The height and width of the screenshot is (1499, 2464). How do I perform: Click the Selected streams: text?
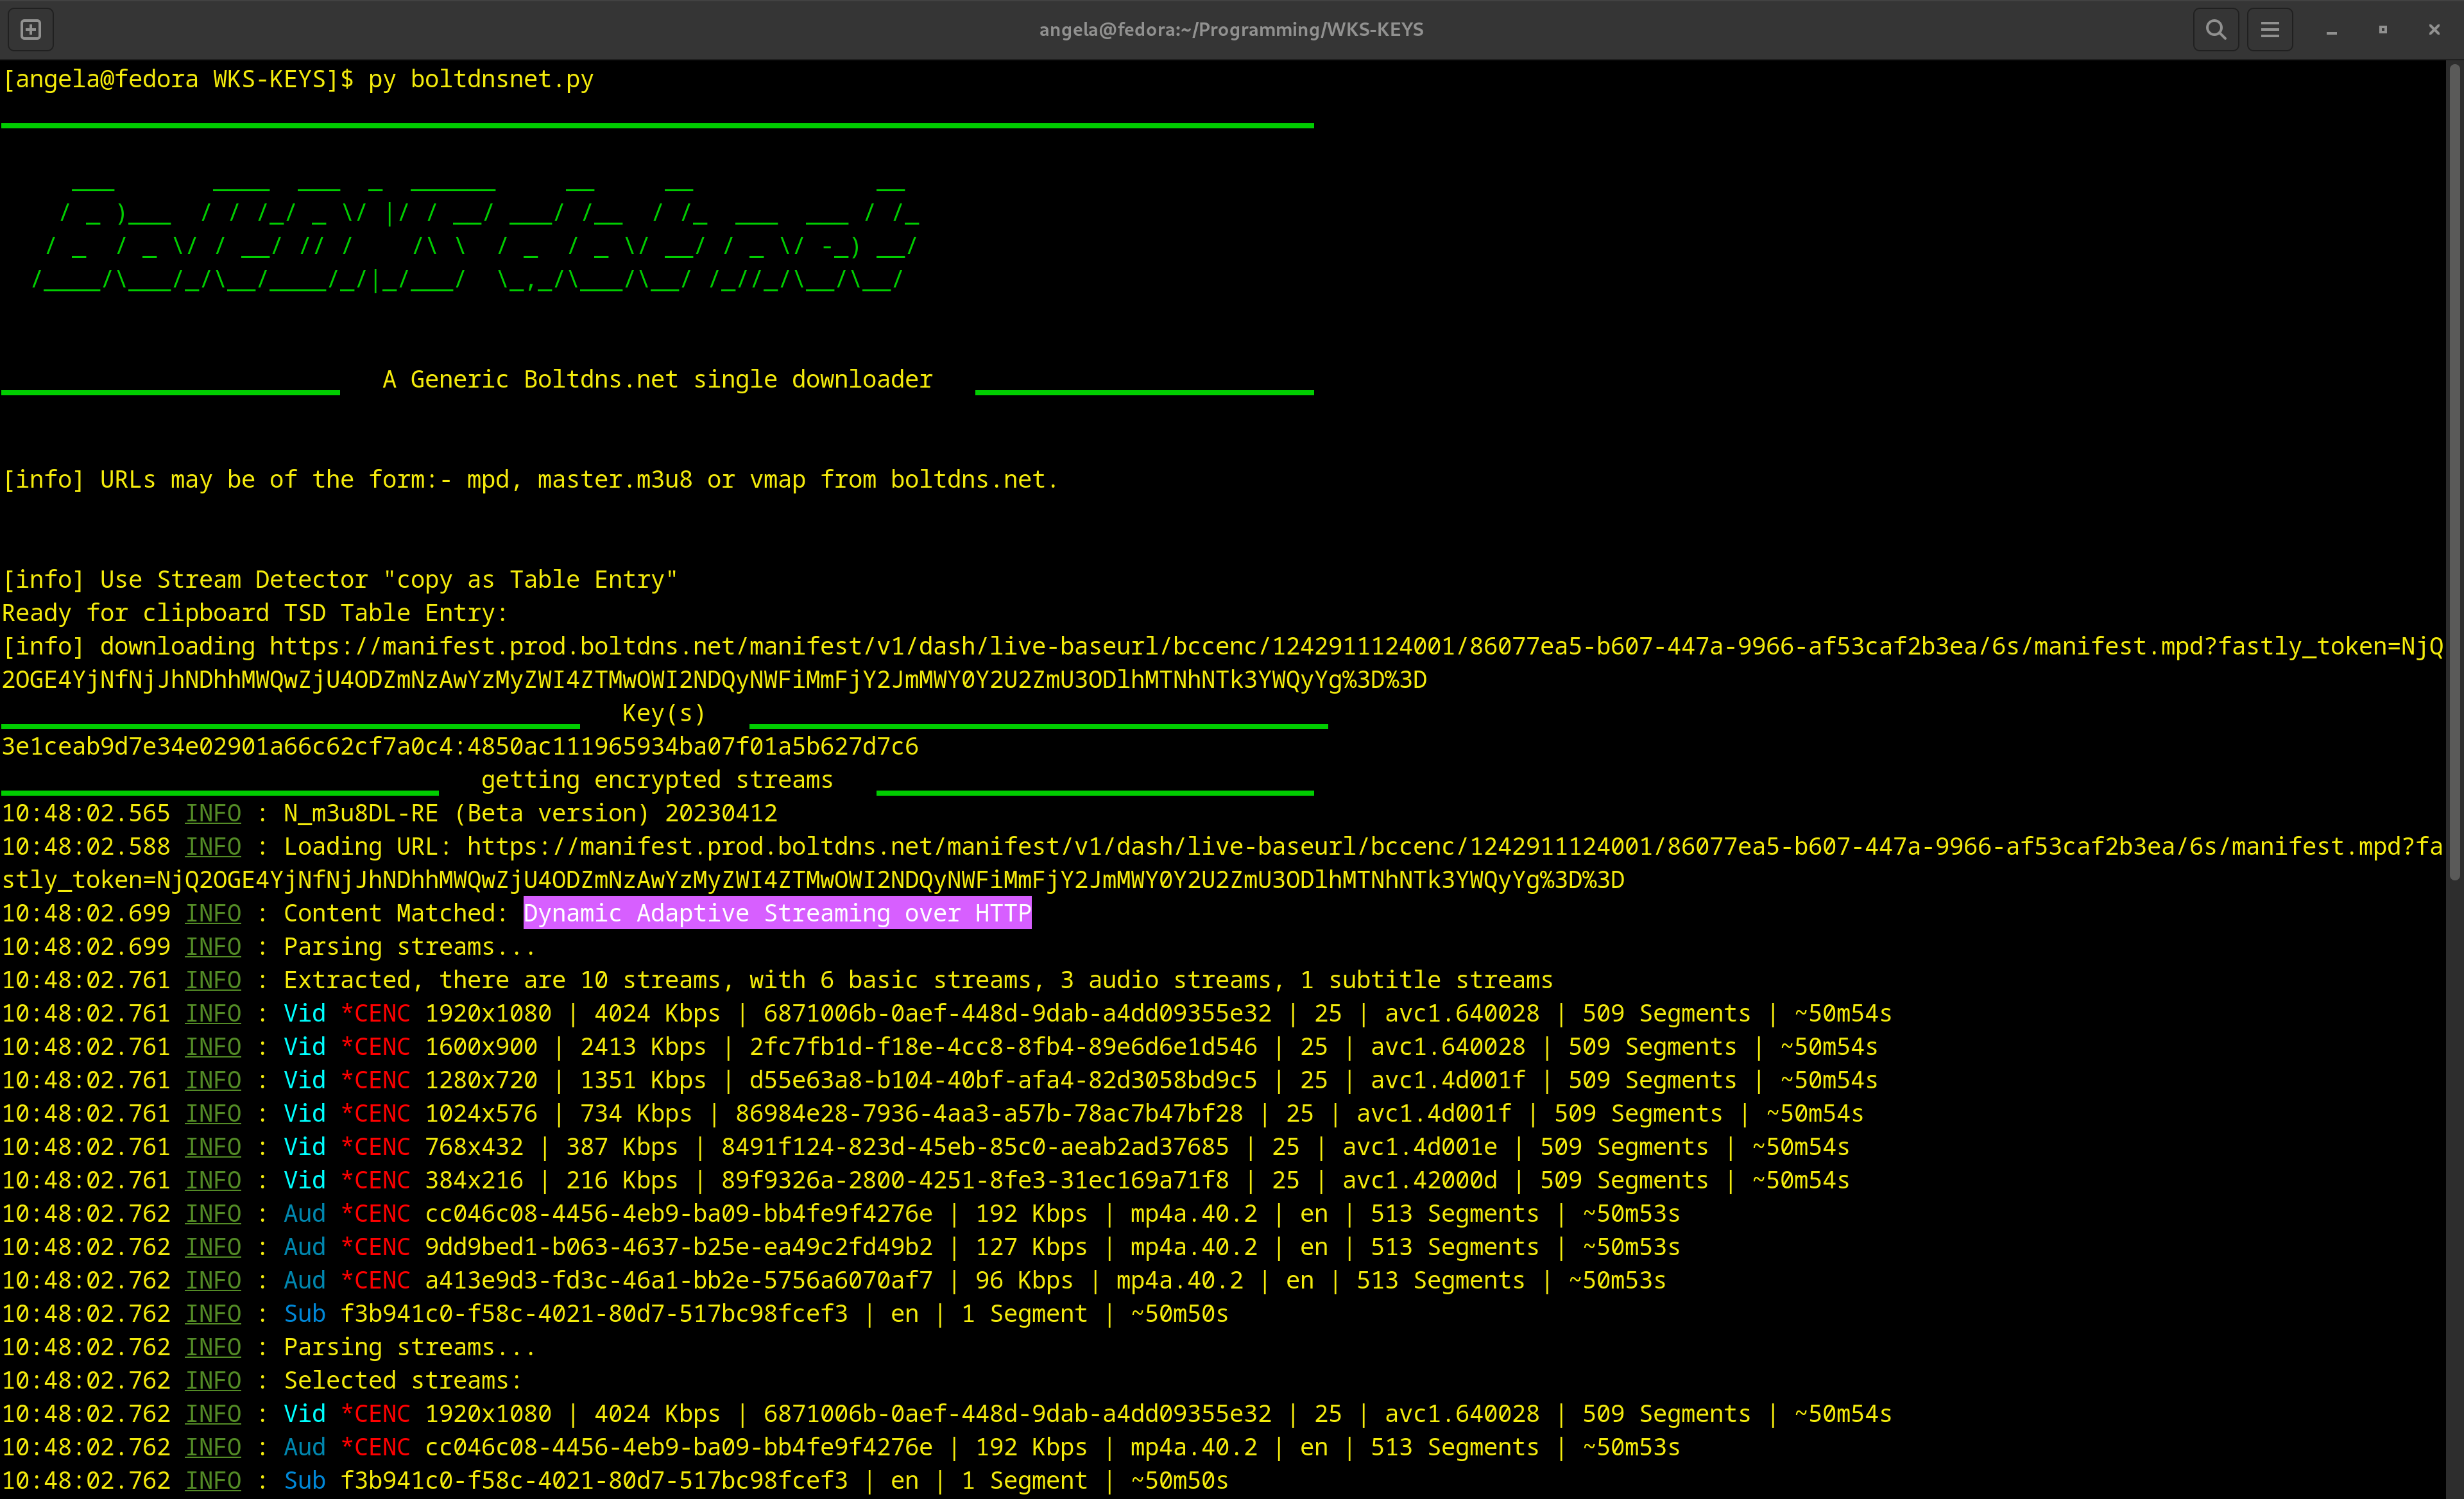tap(403, 1381)
